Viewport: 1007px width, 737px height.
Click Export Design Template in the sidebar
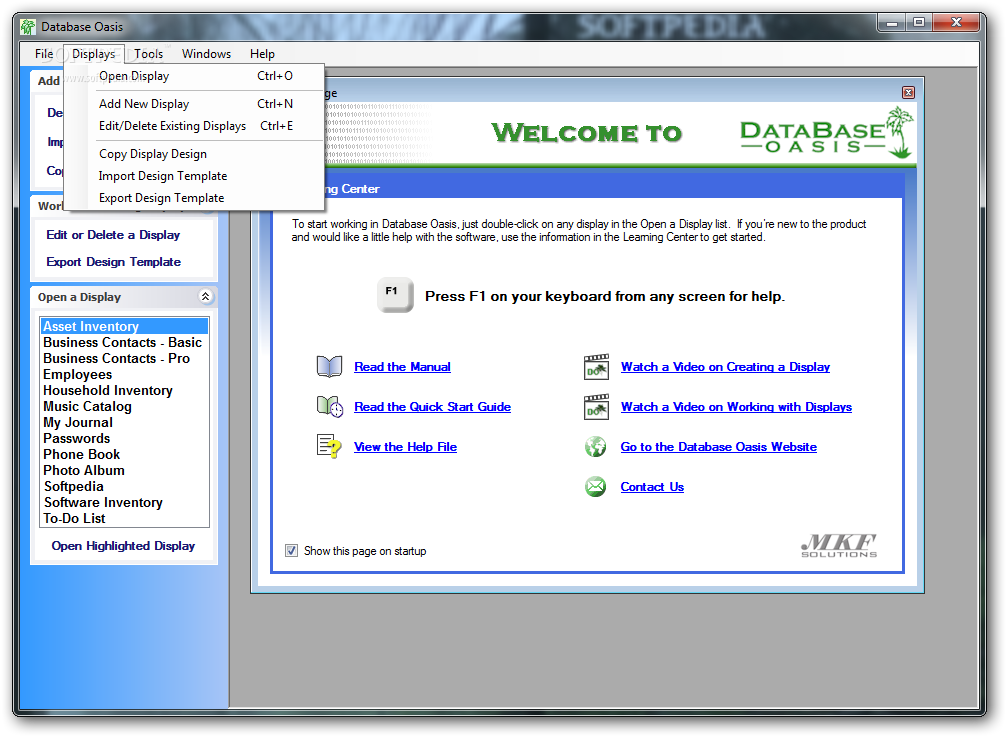tap(113, 262)
